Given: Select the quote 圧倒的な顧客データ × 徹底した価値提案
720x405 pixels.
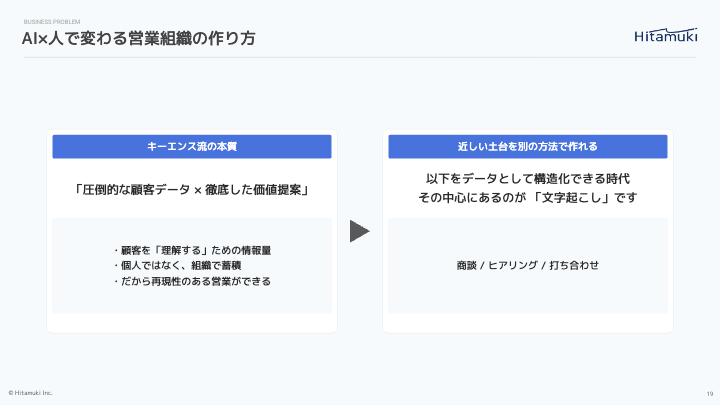Looking at the screenshot, I should (x=192, y=189).
